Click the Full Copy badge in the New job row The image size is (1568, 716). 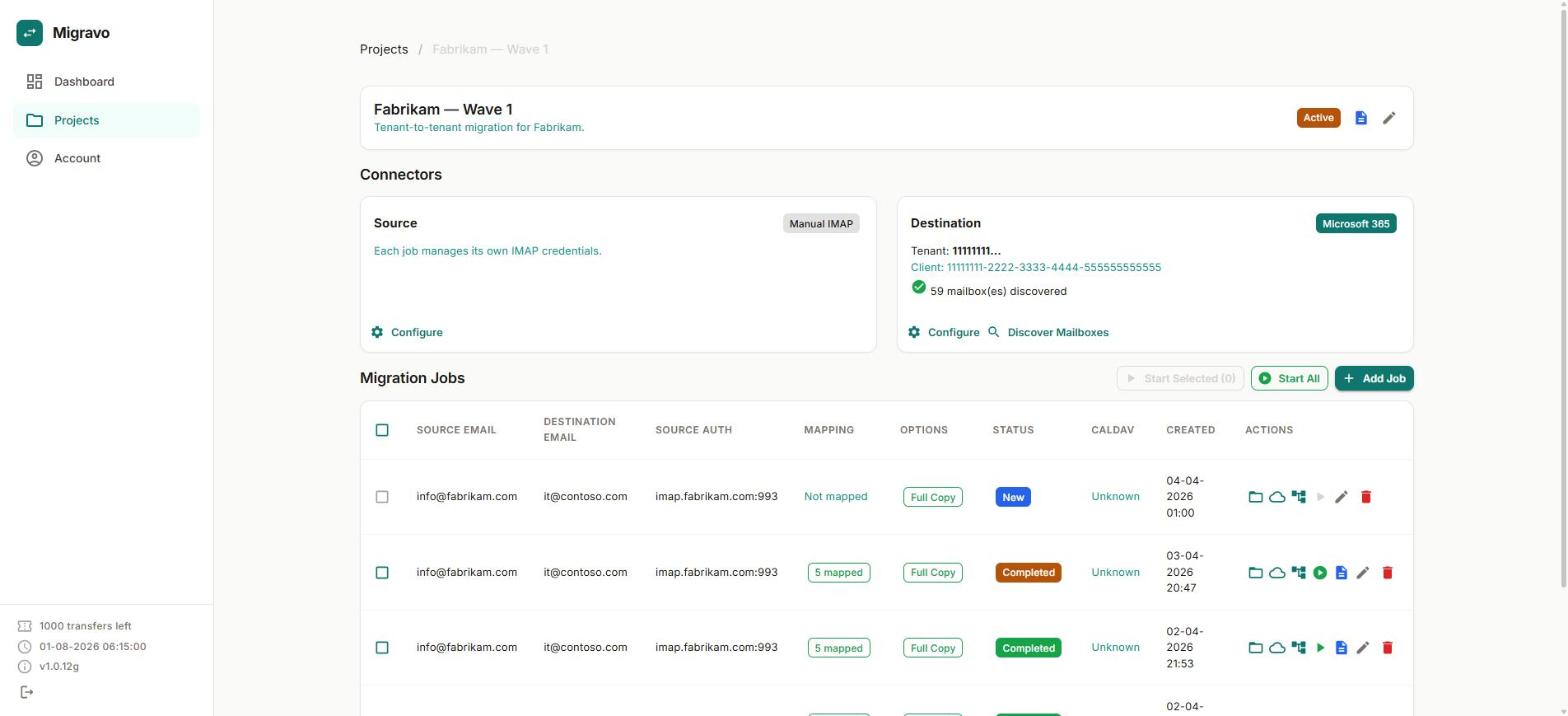point(933,497)
